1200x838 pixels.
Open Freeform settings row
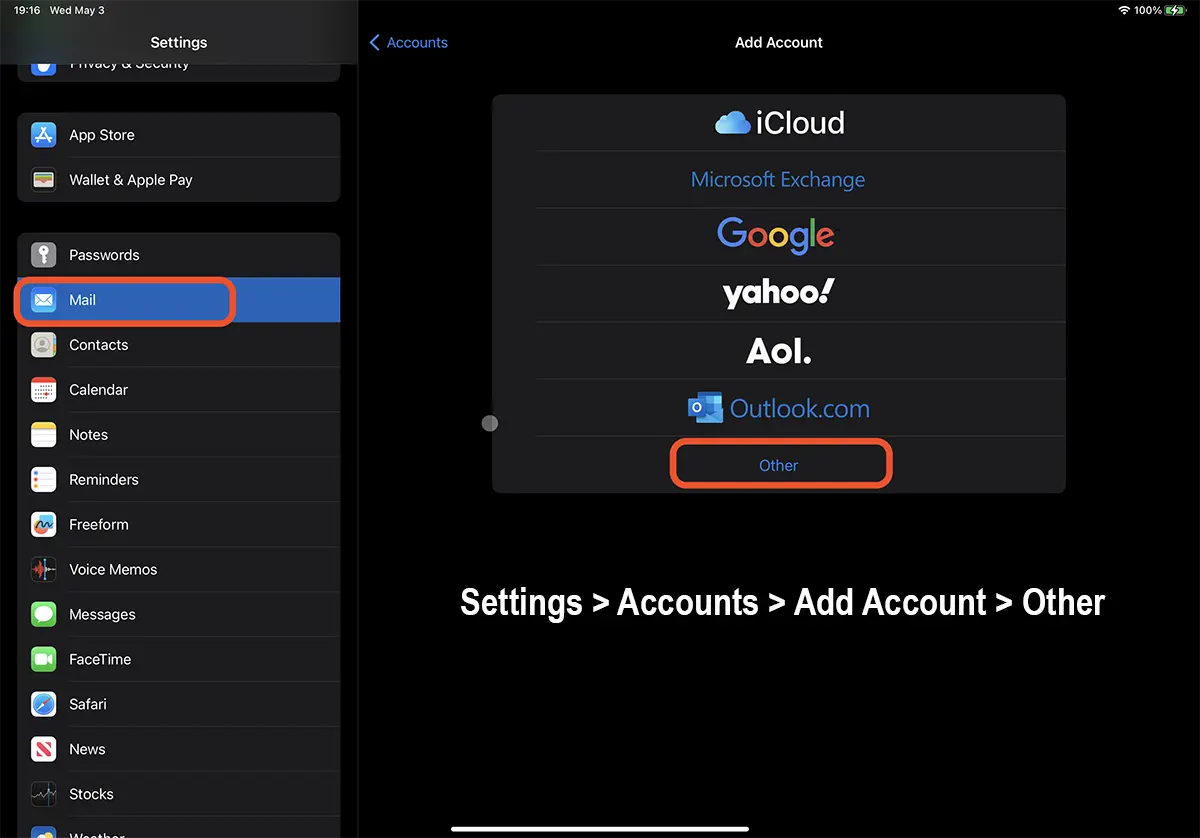click(179, 525)
